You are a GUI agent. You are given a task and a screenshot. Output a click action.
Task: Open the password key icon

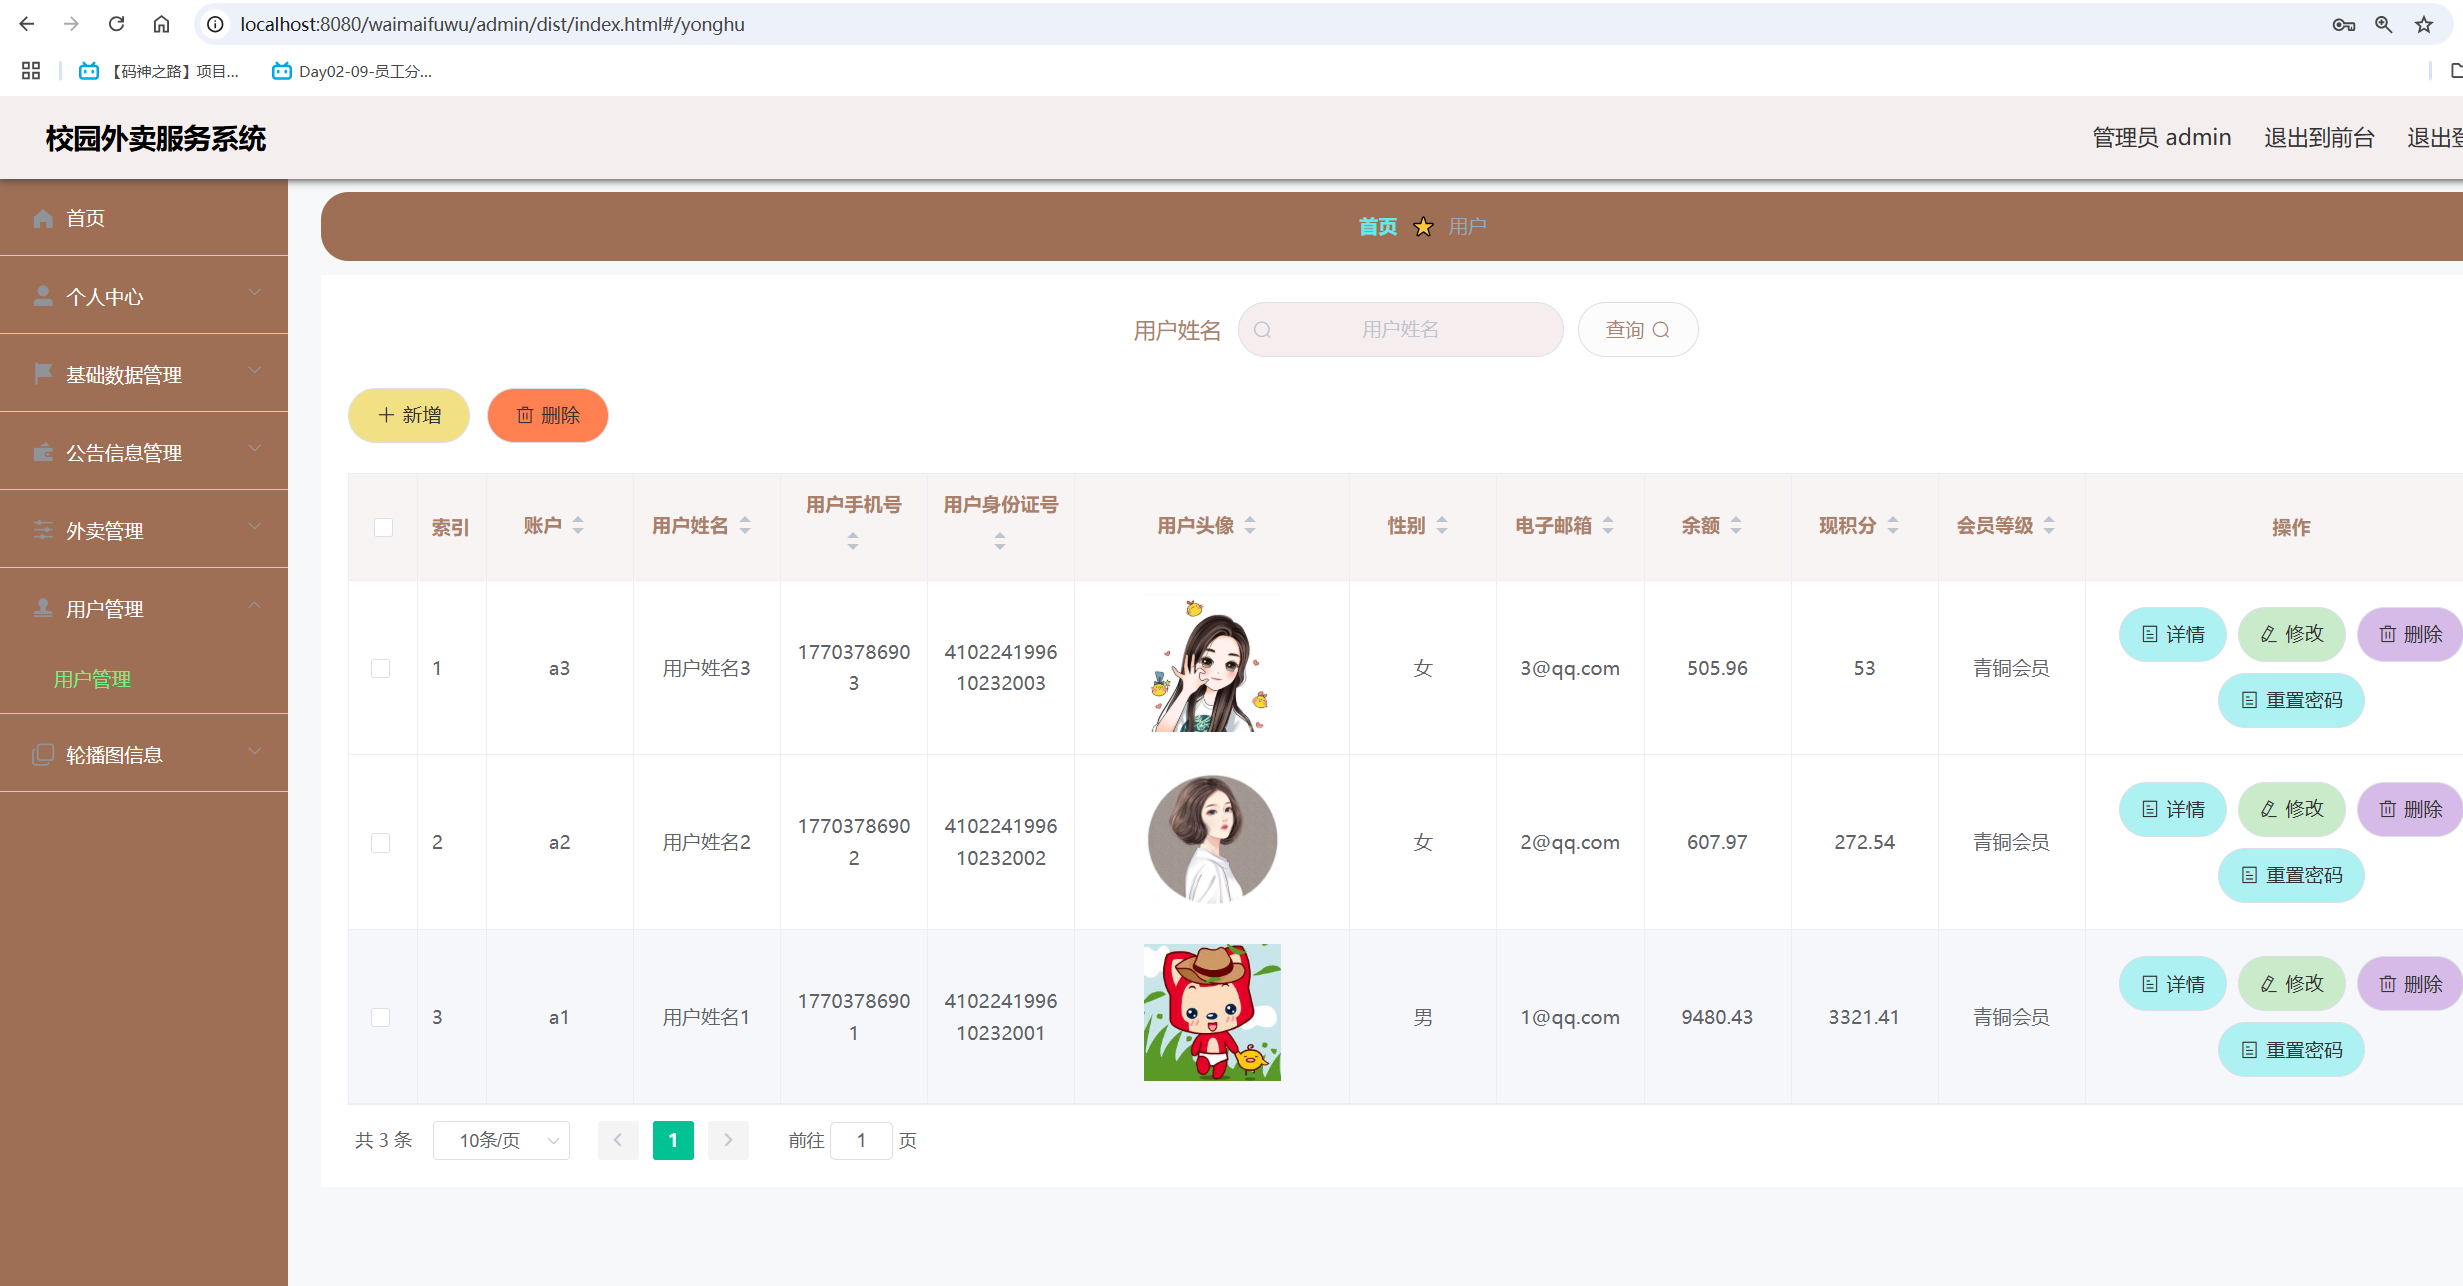pyautogui.click(x=2343, y=25)
